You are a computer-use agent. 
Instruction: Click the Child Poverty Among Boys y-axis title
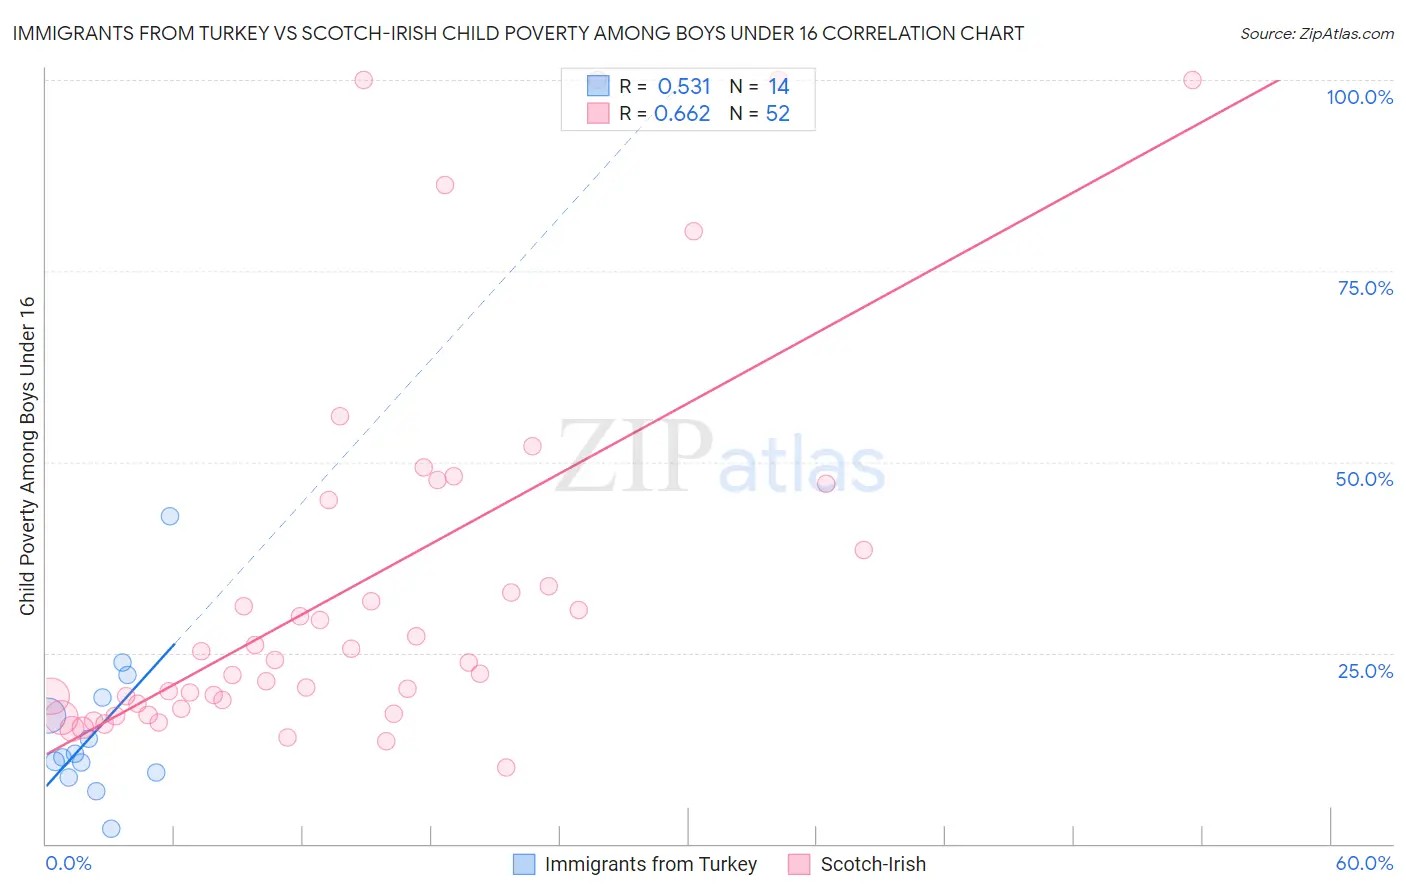click(27, 456)
